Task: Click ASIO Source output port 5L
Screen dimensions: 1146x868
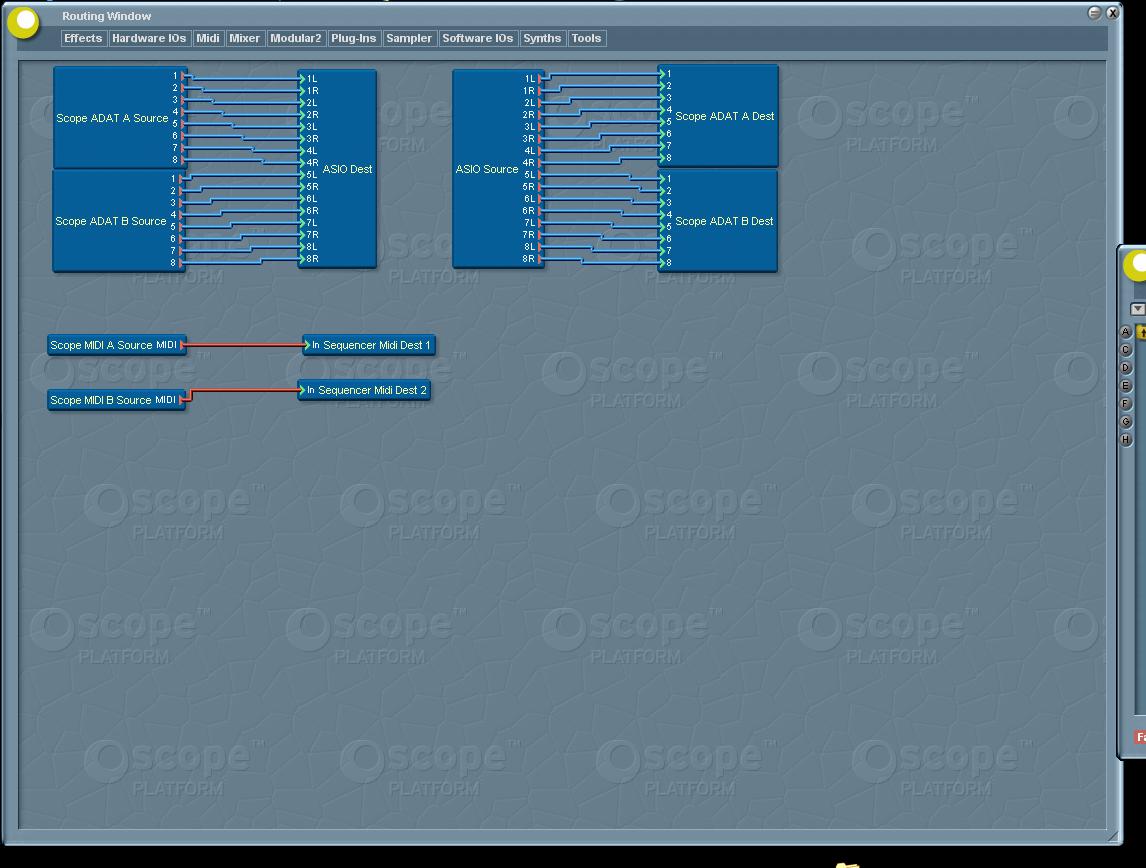Action: 540,175
